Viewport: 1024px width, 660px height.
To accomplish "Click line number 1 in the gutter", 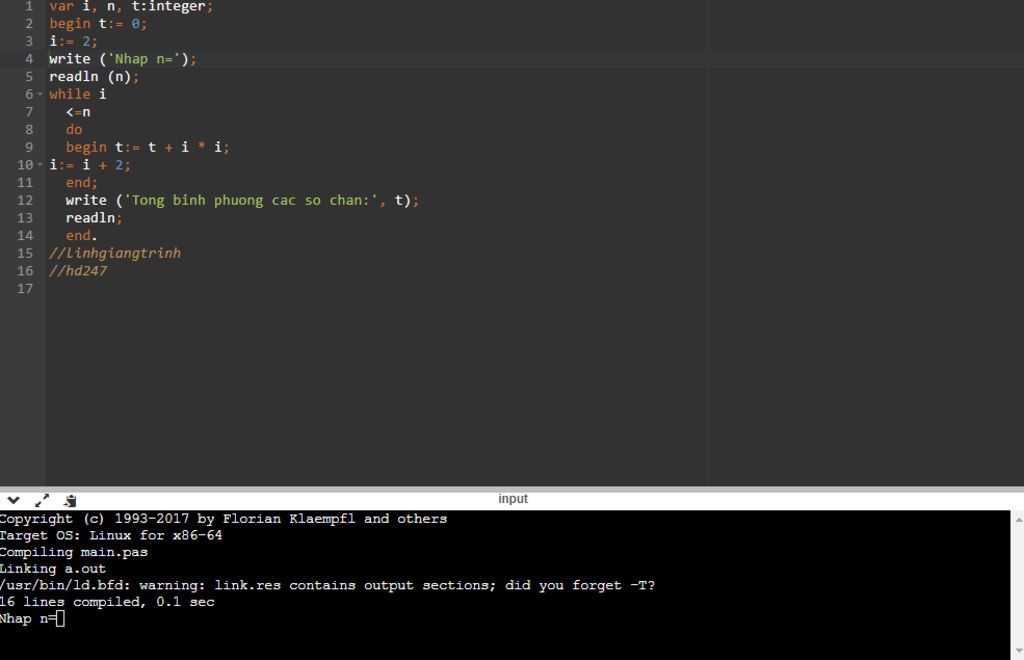I will (x=29, y=7).
